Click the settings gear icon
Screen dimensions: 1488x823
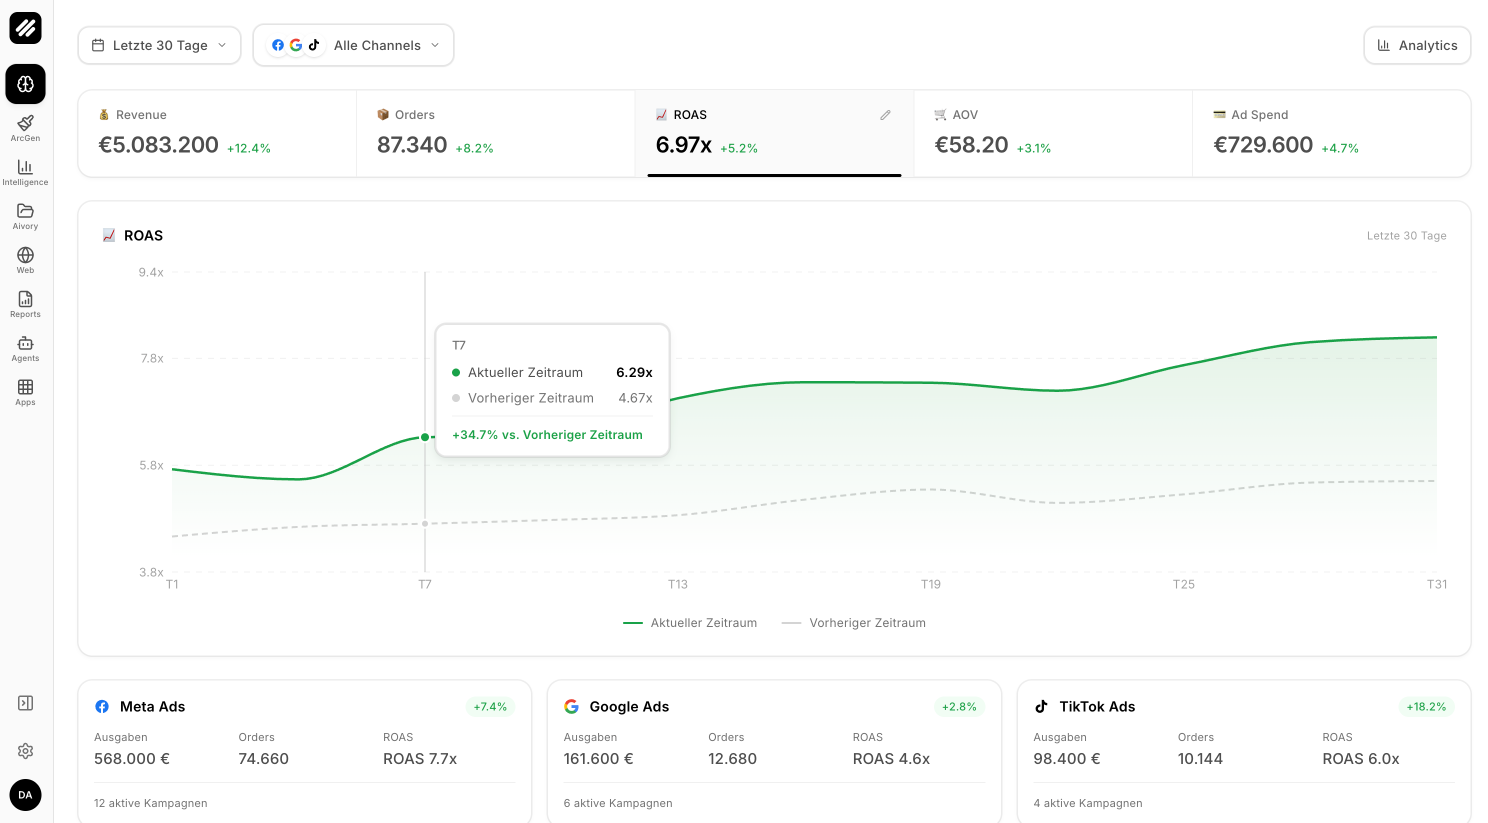pos(25,750)
